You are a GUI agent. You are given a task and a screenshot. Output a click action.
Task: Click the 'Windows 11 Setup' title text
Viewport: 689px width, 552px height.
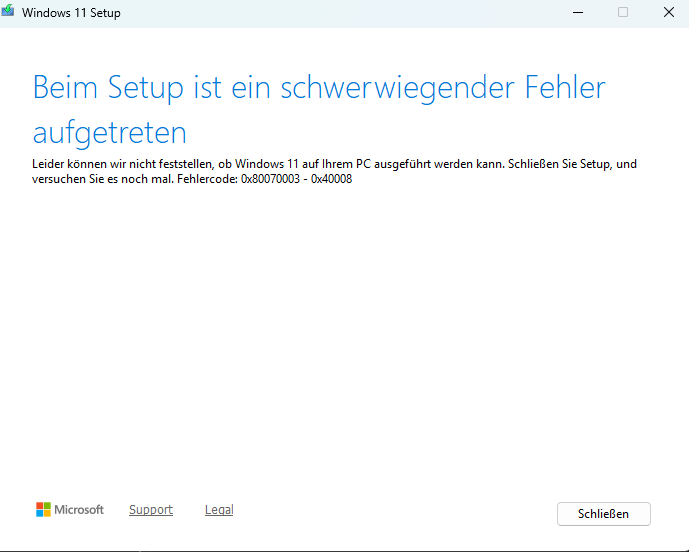(x=71, y=13)
